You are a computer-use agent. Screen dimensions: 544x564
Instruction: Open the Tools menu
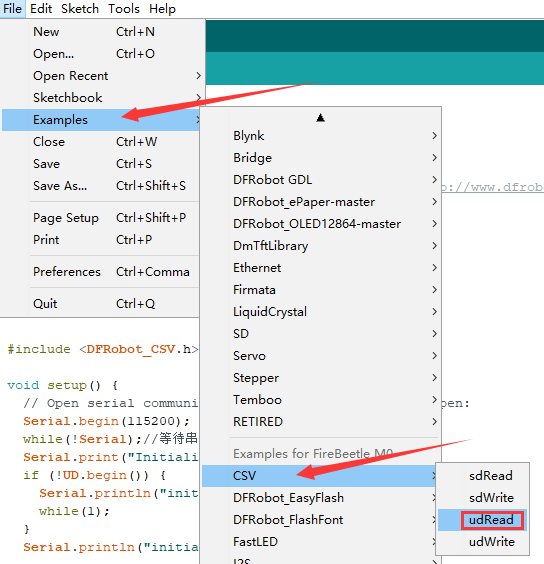(x=124, y=8)
